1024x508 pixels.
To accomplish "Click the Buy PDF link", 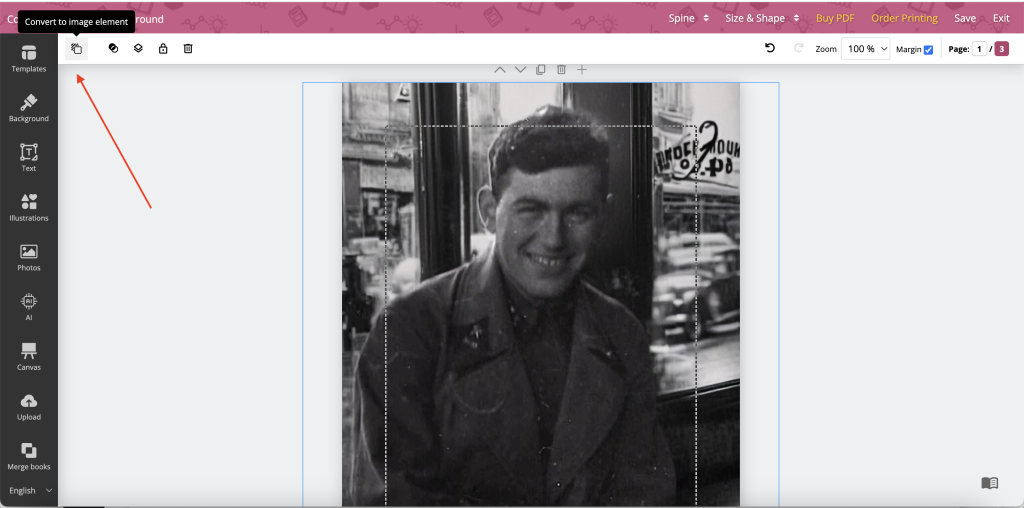I will pyautogui.click(x=835, y=18).
